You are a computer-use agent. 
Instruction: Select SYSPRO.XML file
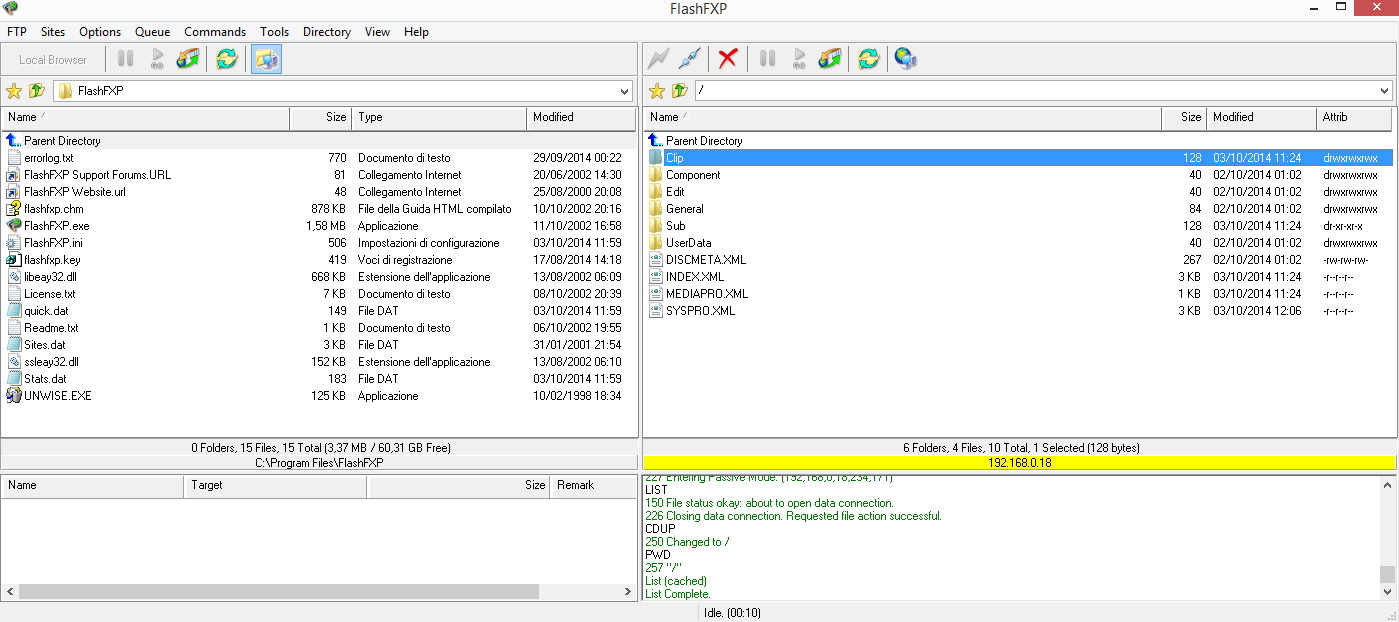[701, 311]
